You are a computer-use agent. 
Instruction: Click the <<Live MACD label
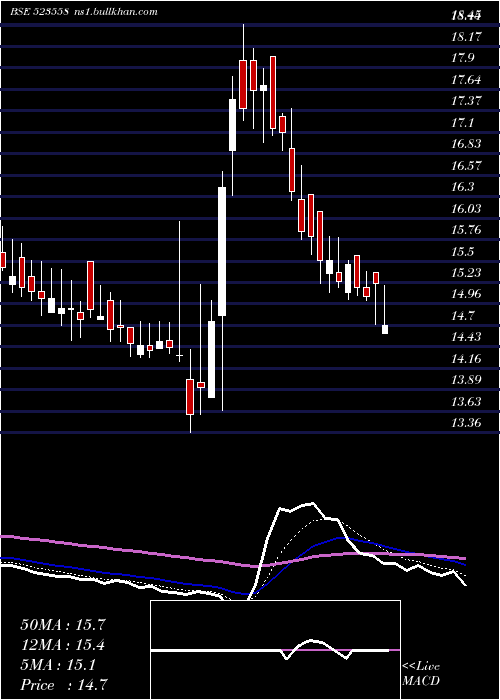coord(421,674)
